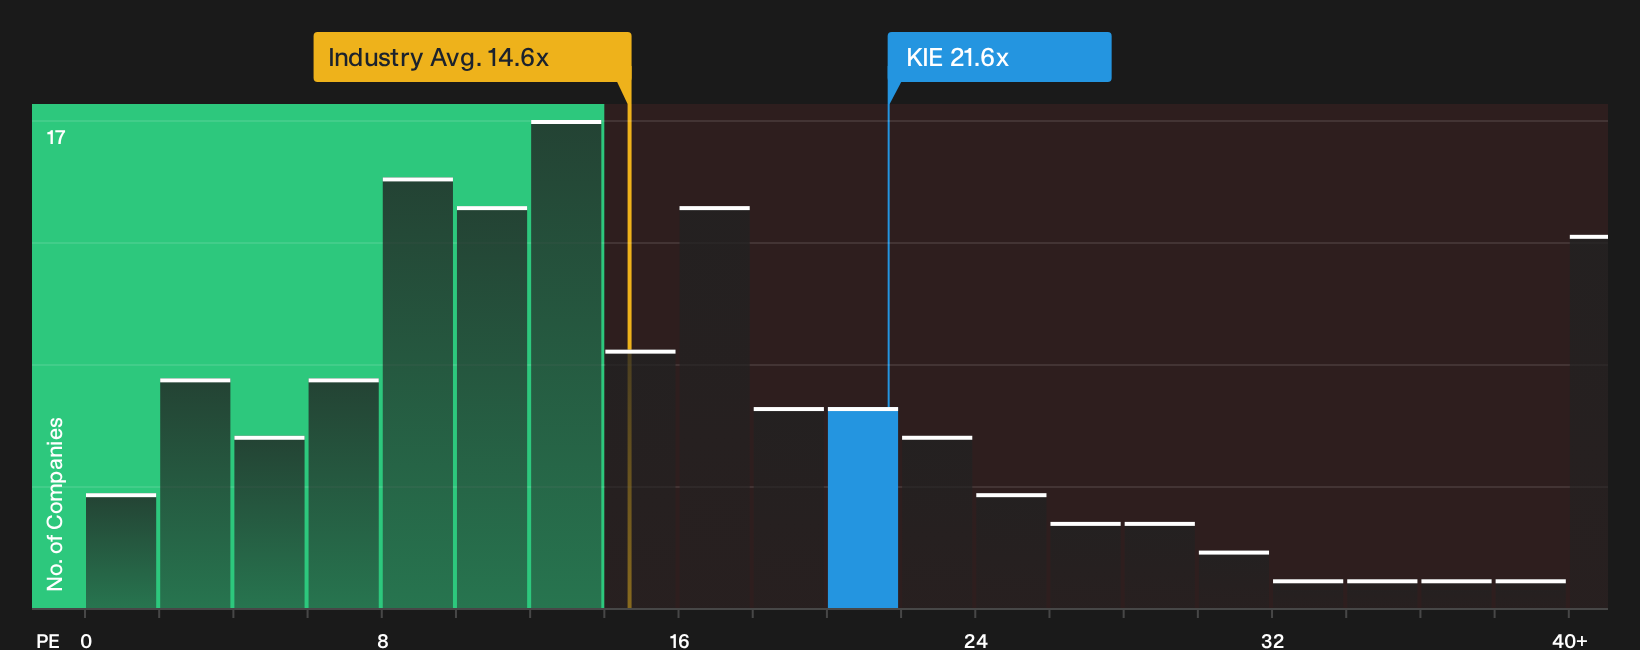Click the Industry Avg. 14.6x label
This screenshot has width=1640, height=650.
pyautogui.click(x=472, y=57)
